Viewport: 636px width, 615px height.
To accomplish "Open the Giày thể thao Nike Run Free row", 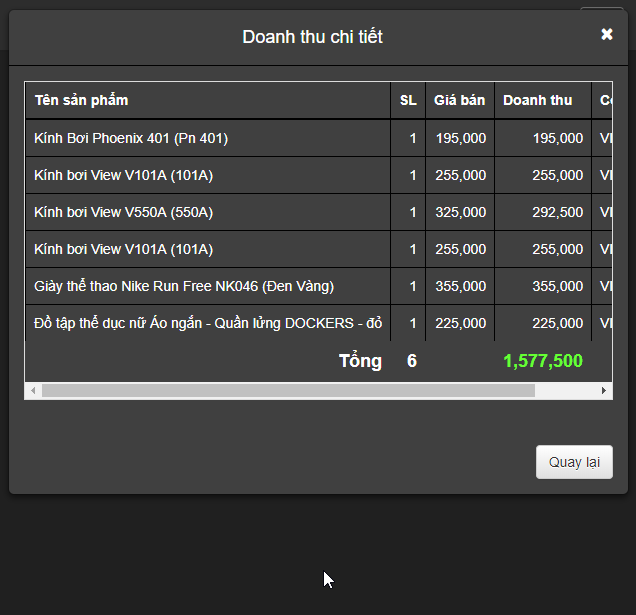I will [x=184, y=286].
